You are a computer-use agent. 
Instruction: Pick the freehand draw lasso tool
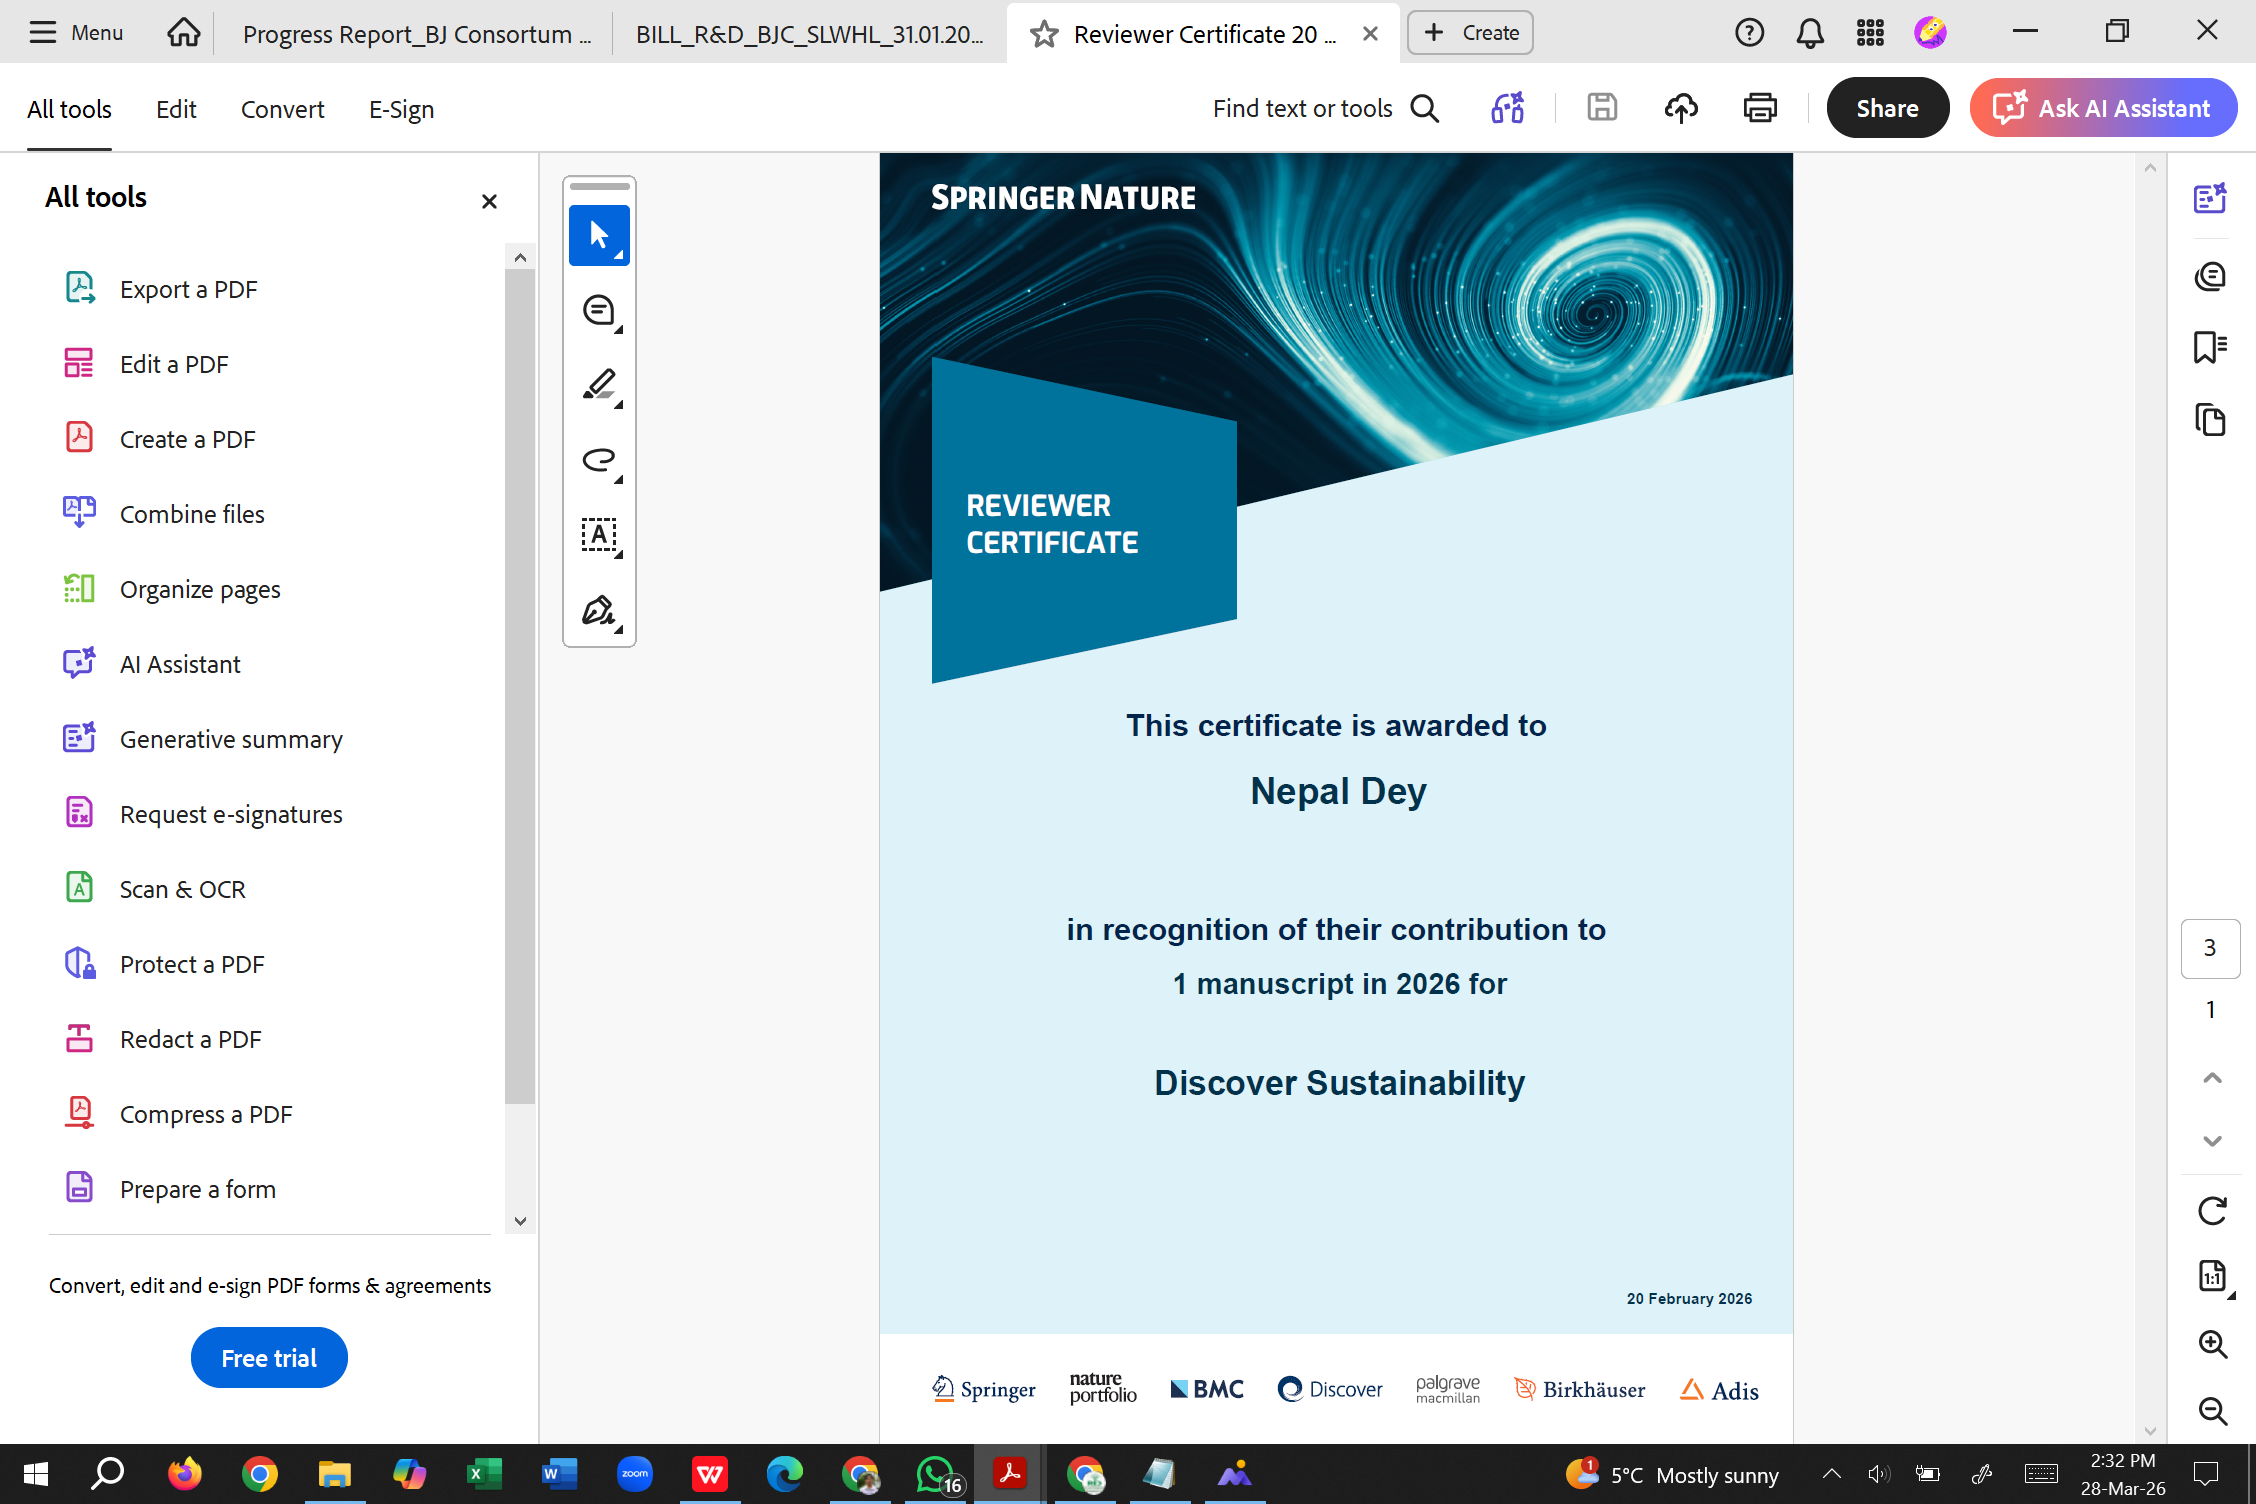(598, 460)
